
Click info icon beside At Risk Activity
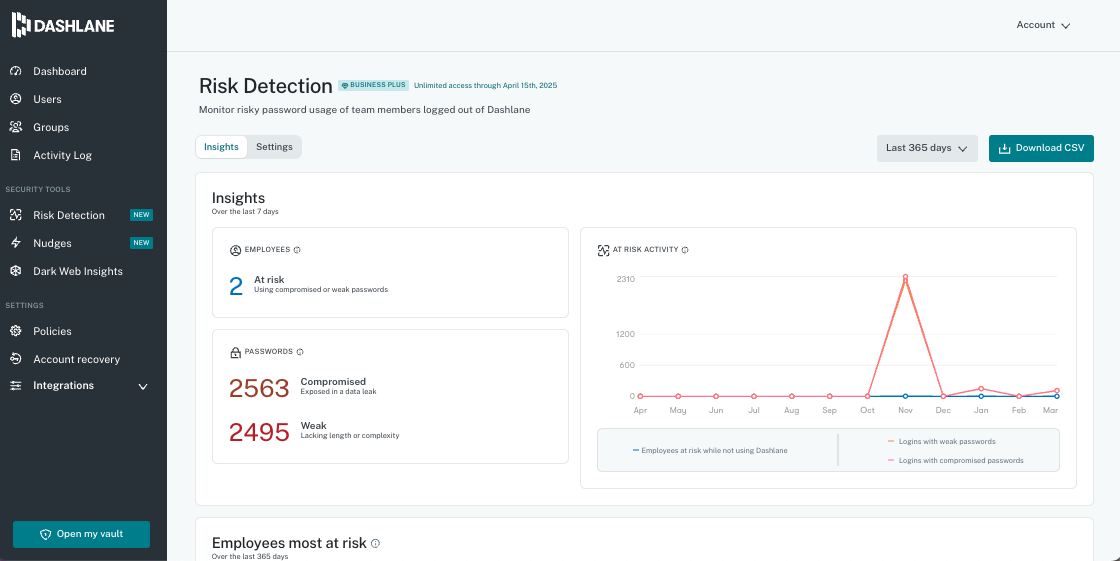(685, 250)
